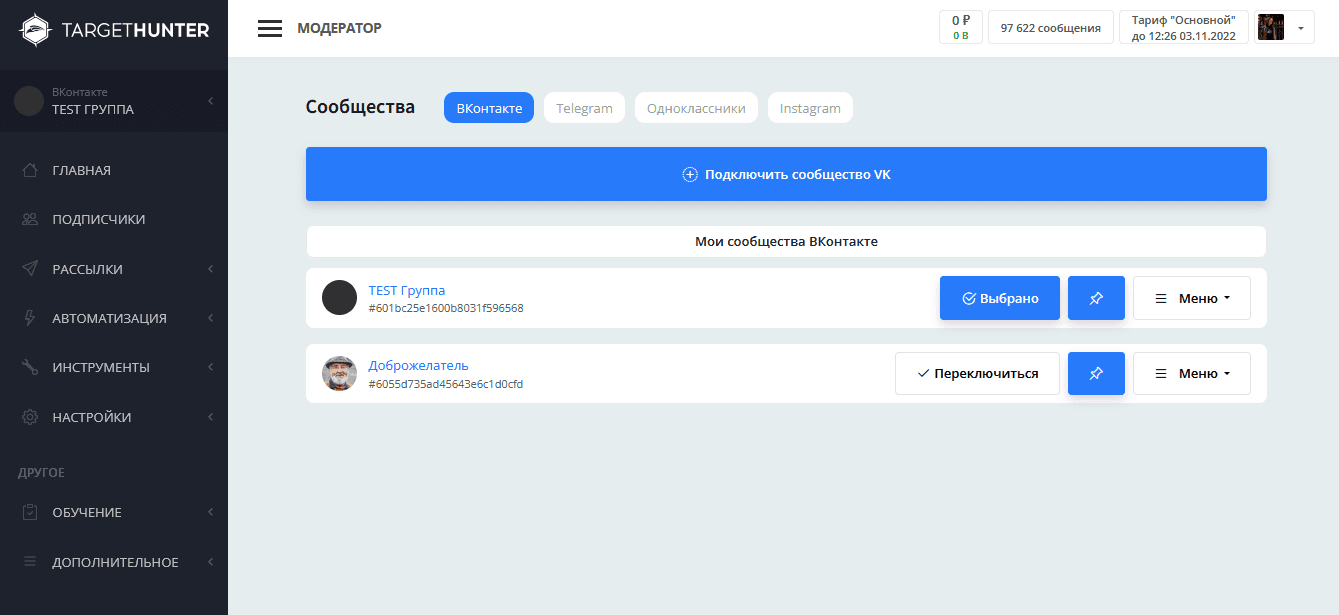Image resolution: width=1339 pixels, height=615 pixels.
Task: Pin the TEST Группа community
Action: tap(1096, 298)
